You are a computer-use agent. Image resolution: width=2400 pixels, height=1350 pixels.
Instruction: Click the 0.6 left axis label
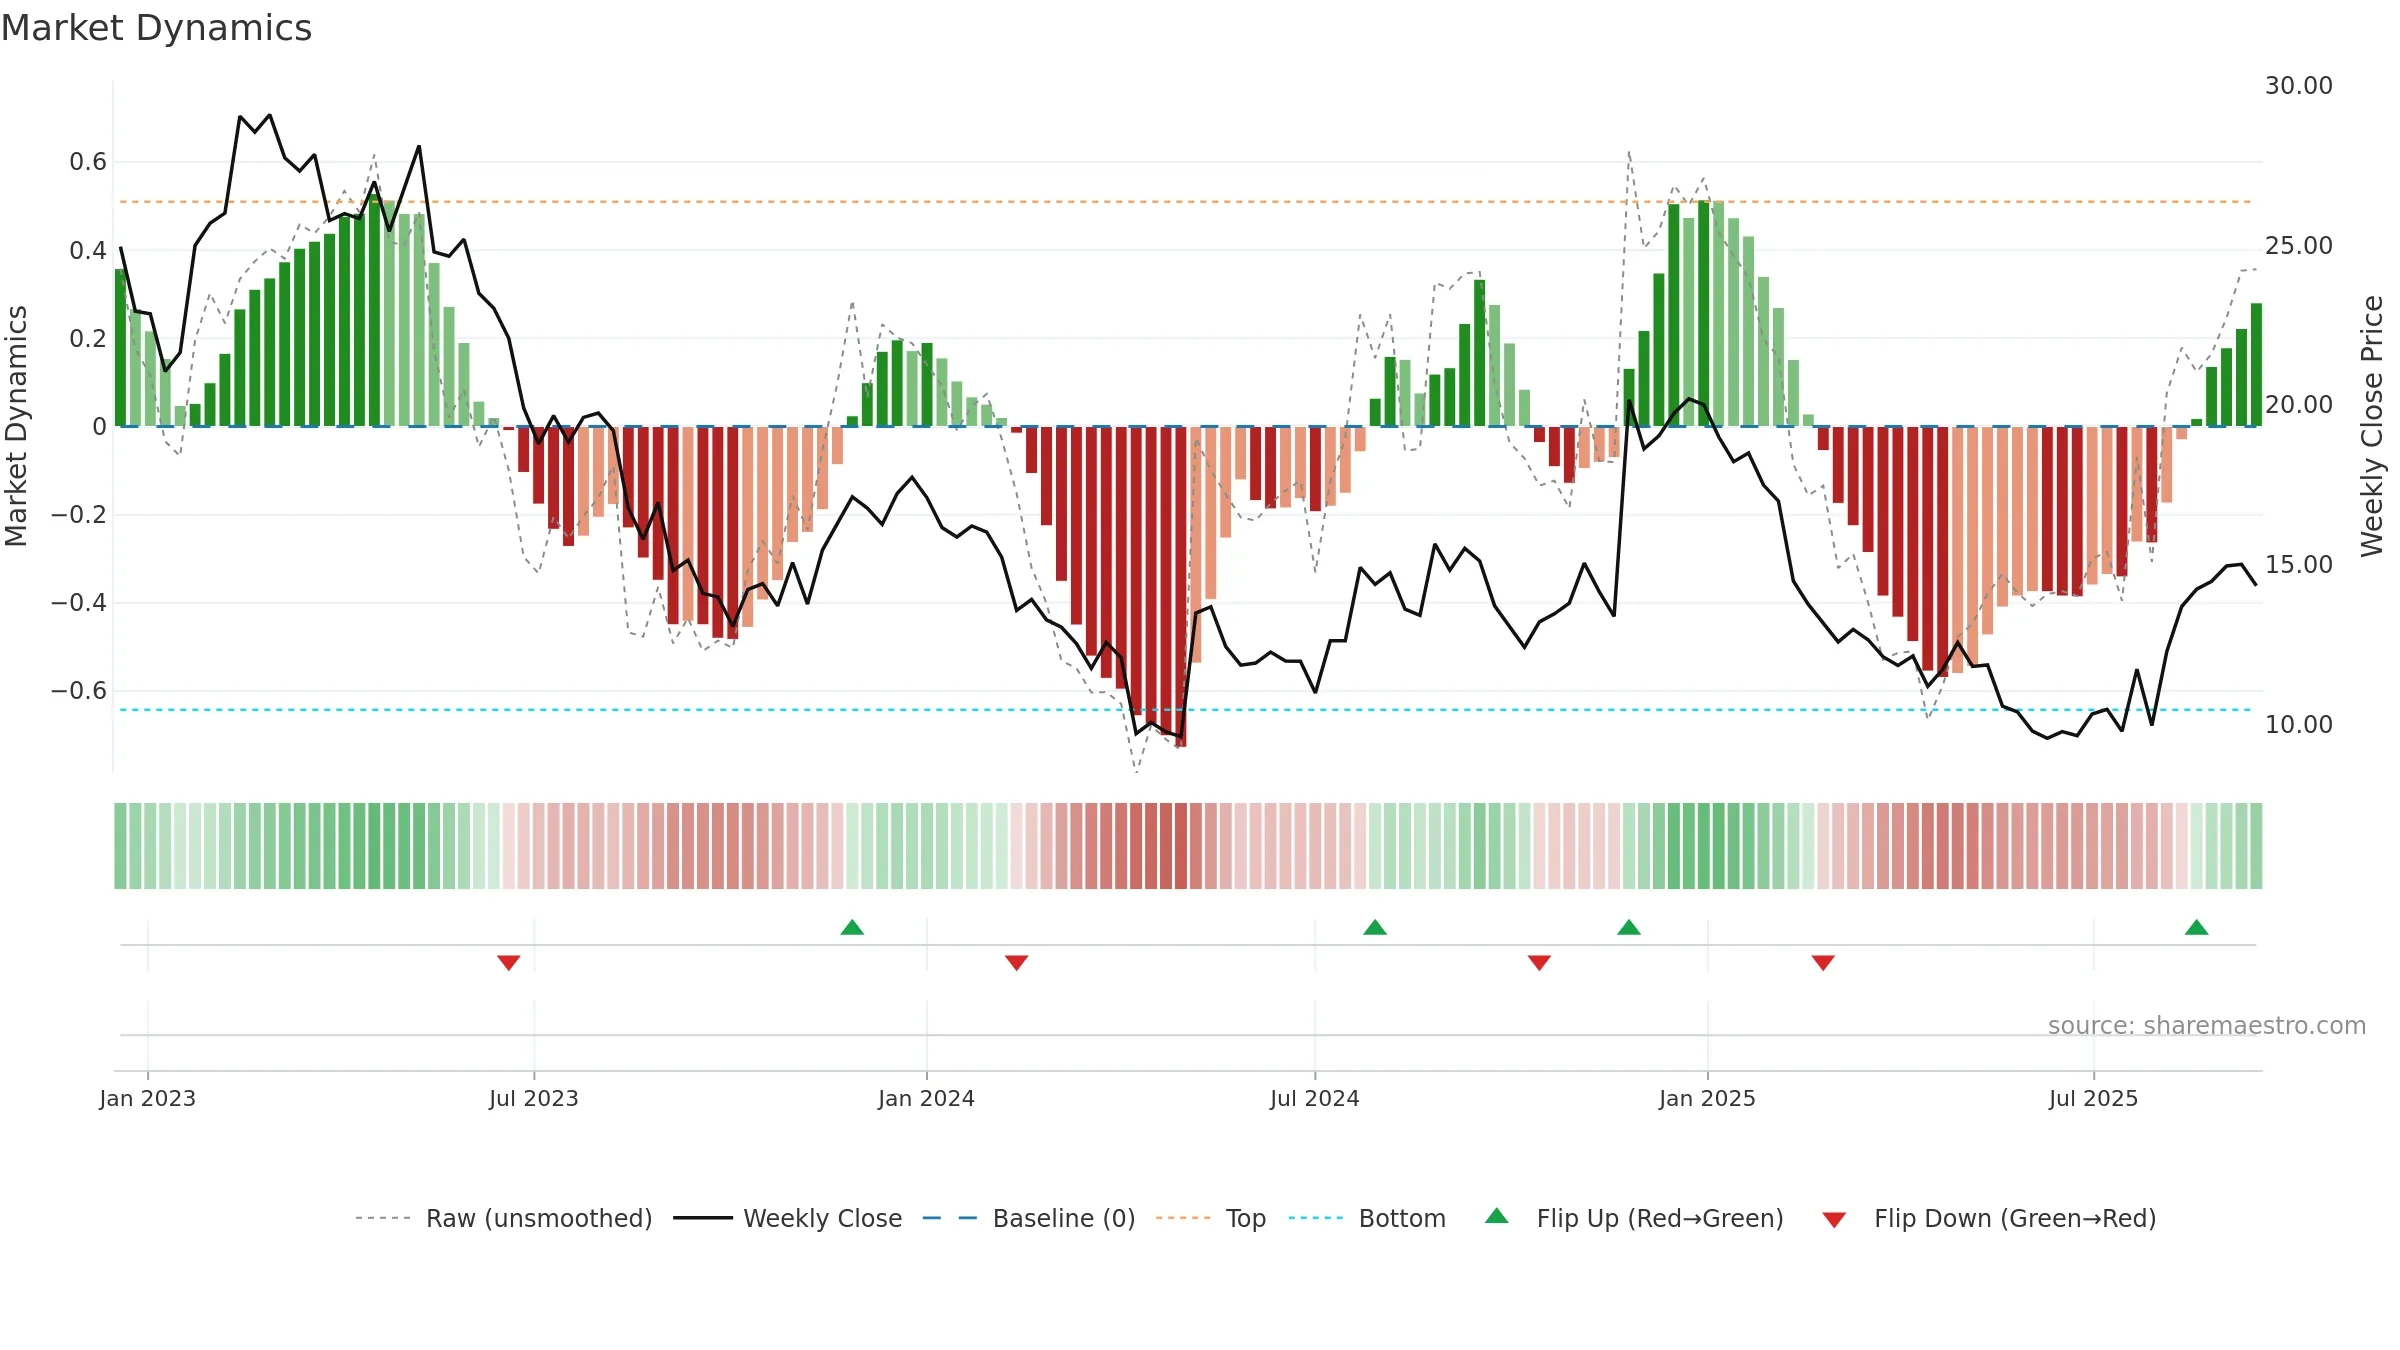(x=88, y=162)
